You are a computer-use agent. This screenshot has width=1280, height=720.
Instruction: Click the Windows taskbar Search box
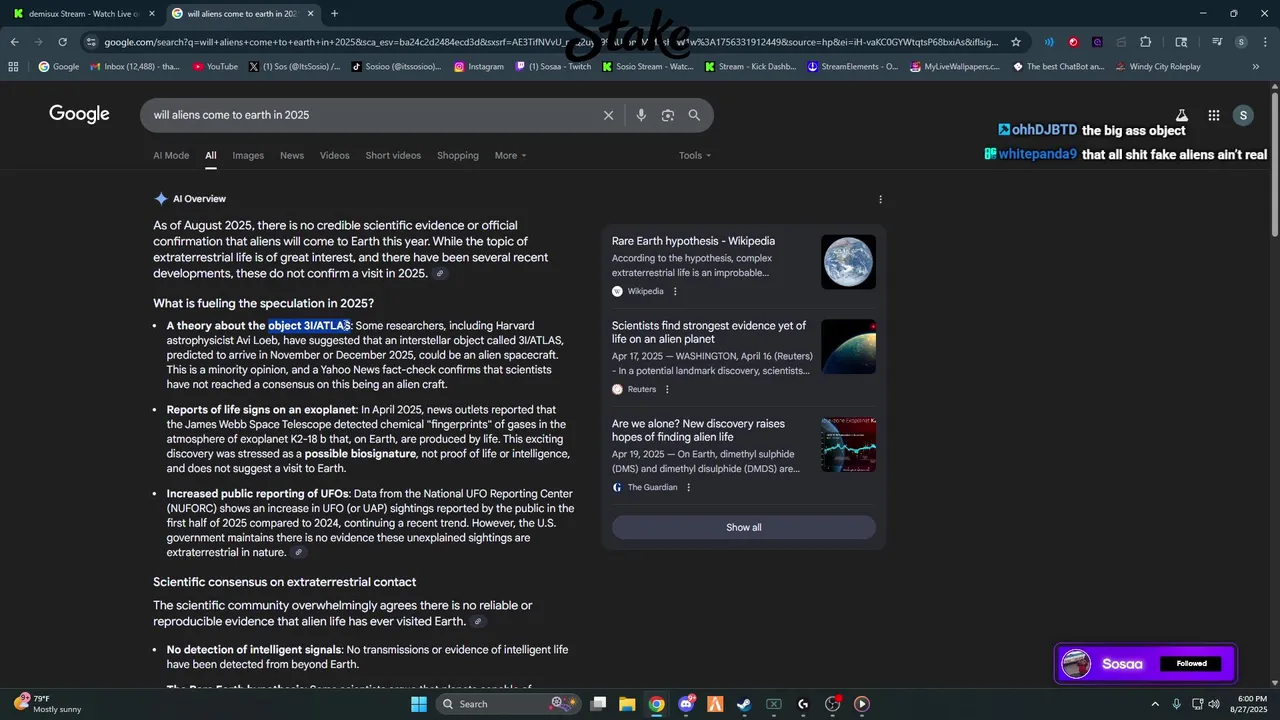click(x=510, y=704)
